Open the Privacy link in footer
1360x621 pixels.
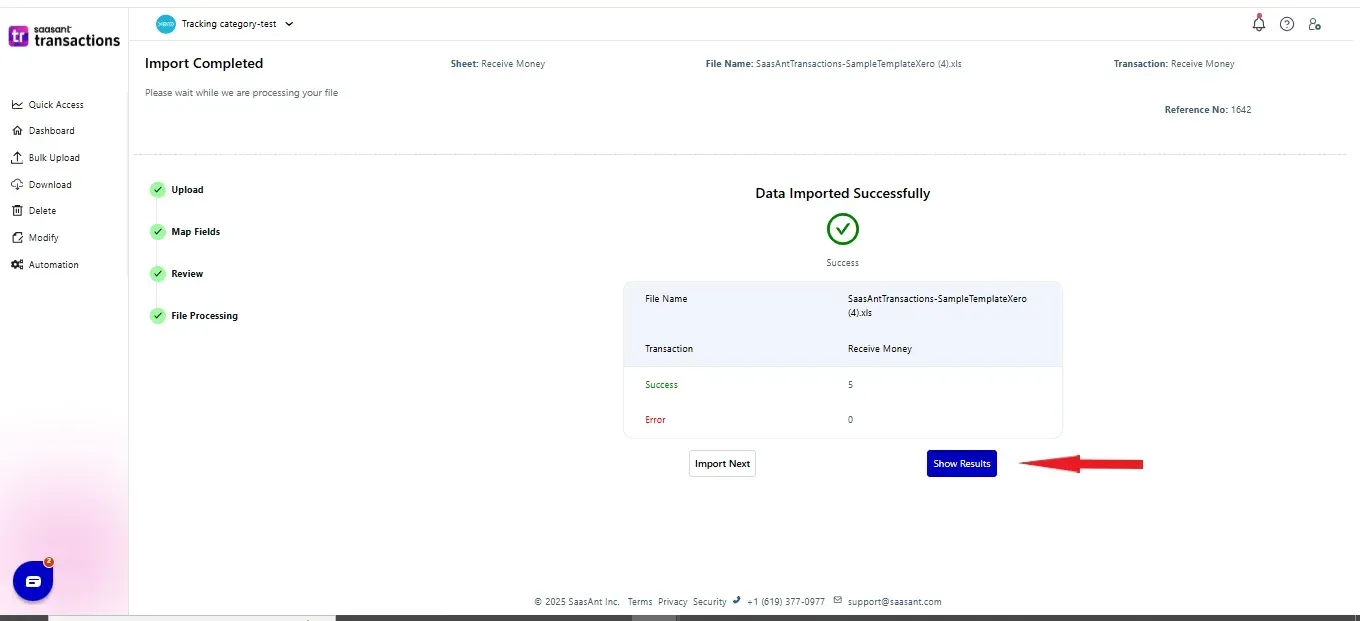point(672,602)
